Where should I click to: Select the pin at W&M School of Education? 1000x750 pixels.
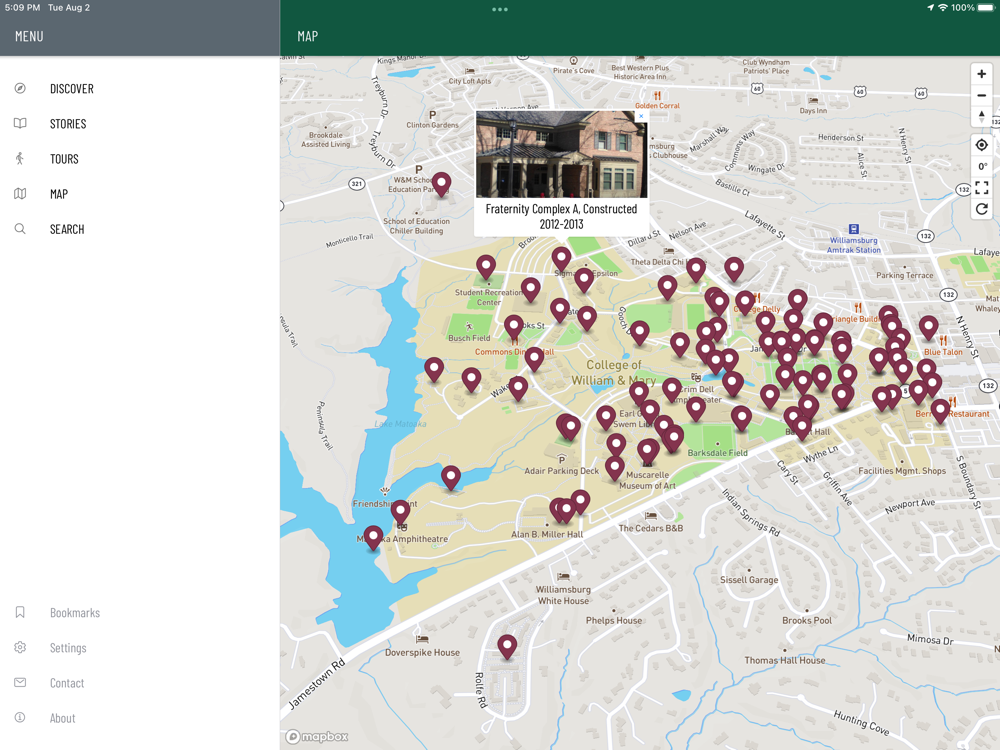click(x=441, y=184)
